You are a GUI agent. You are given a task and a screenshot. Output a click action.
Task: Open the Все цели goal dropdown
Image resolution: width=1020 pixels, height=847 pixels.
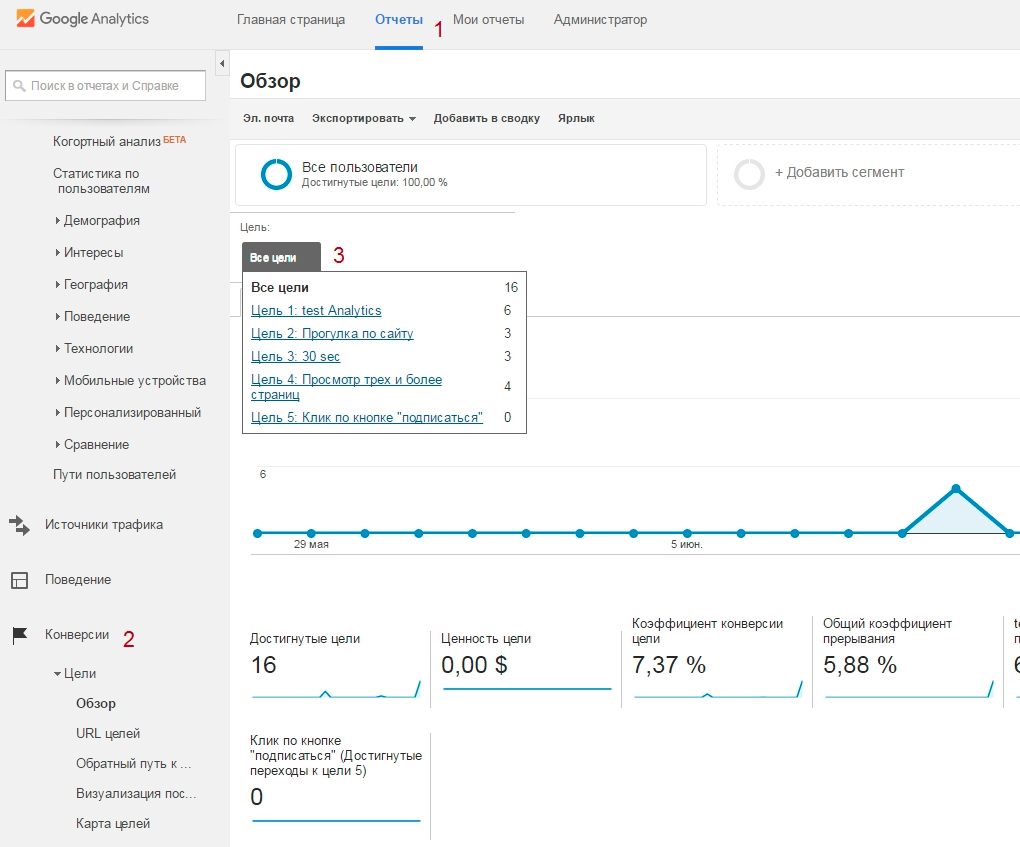pyautogui.click(x=281, y=257)
